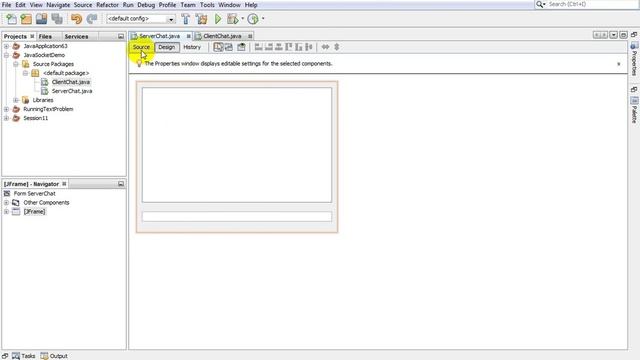The width and height of the screenshot is (640, 360).
Task: Select the ClientChat.java editor tab
Action: 222,36
